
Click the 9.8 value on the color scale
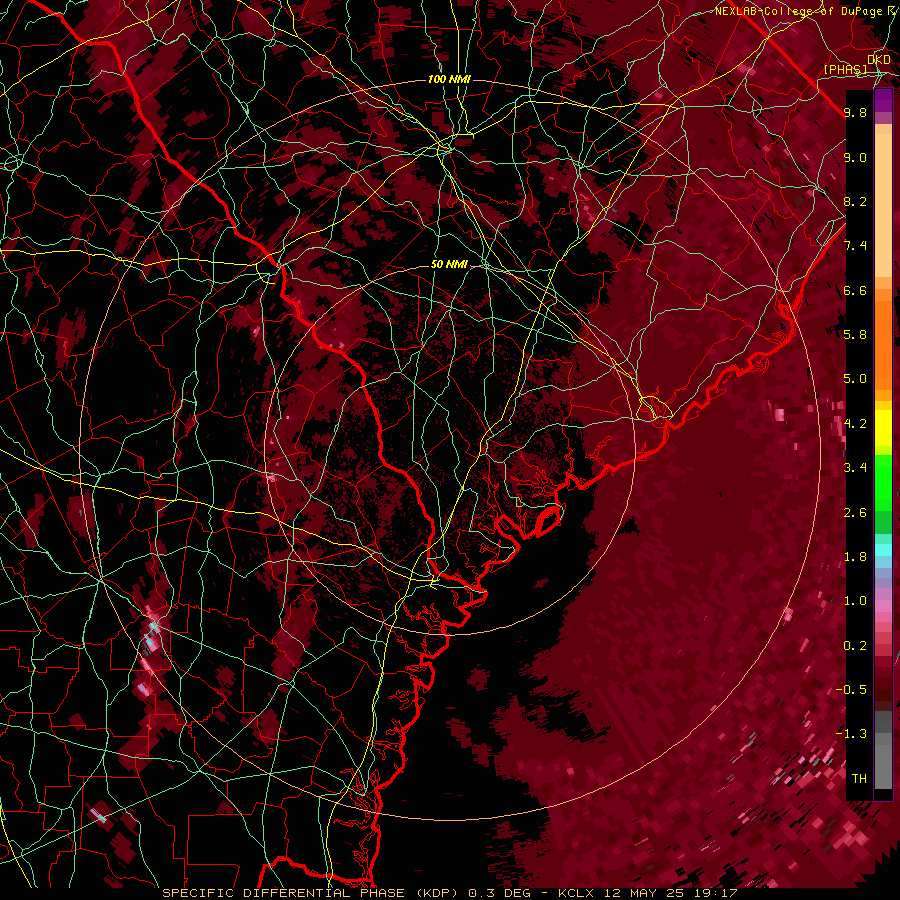point(855,112)
